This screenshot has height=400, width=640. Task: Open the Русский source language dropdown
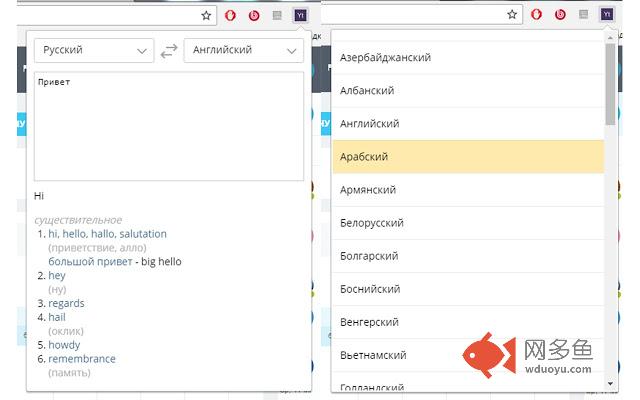coord(94,50)
